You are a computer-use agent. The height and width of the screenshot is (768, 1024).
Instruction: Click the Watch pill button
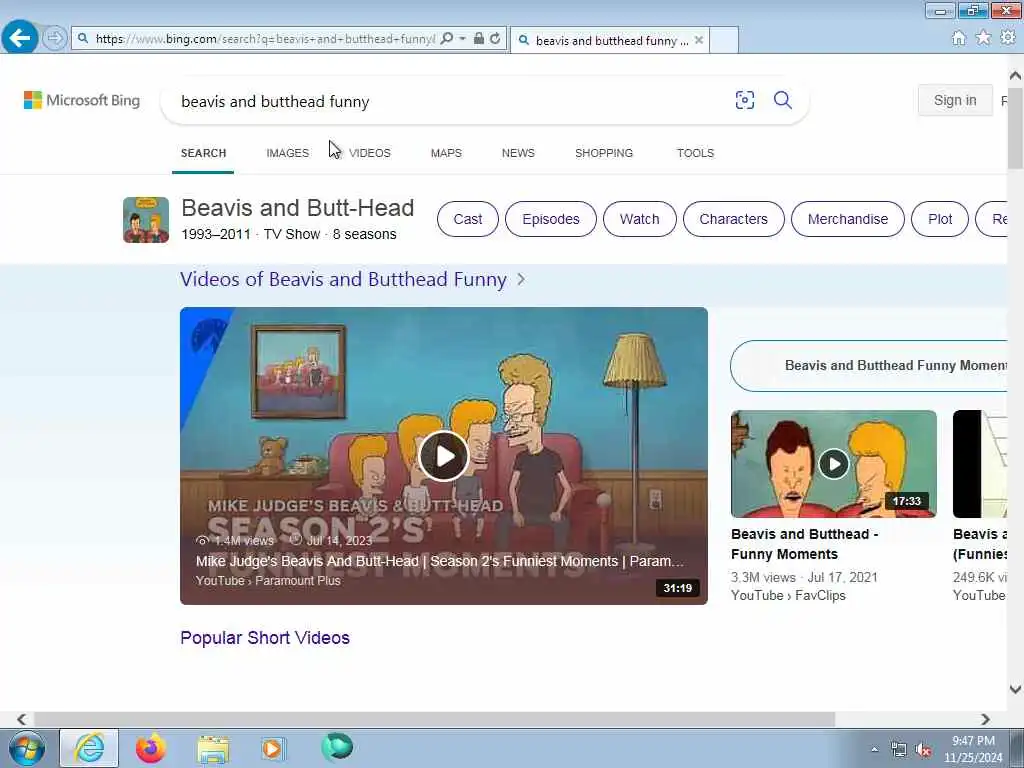(639, 219)
